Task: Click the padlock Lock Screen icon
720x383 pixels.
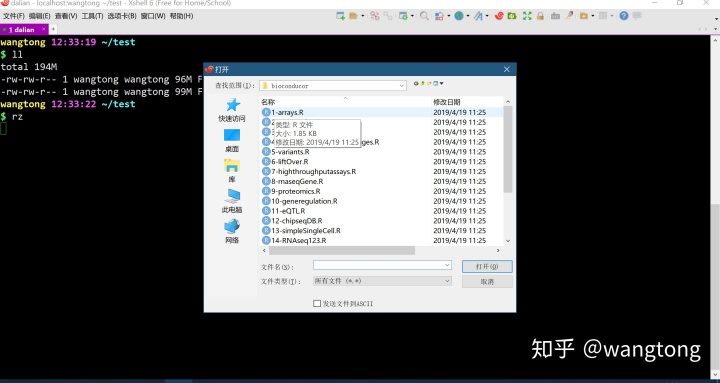Action: point(540,16)
